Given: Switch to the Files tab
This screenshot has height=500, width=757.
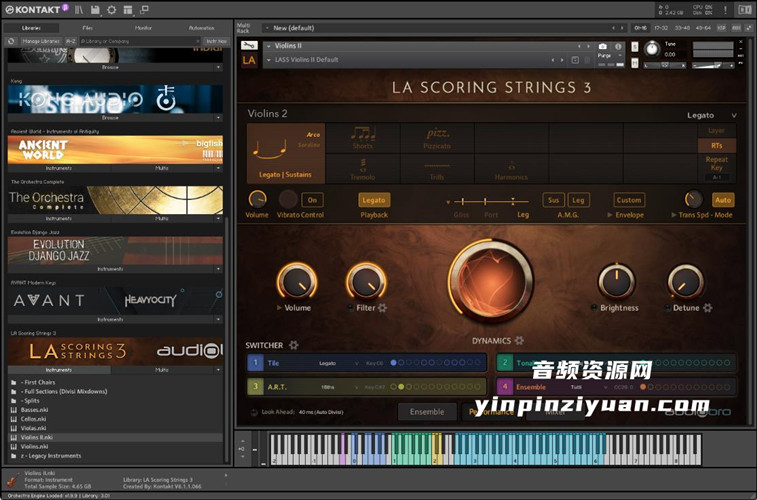Looking at the screenshot, I should pyautogui.click(x=87, y=28).
